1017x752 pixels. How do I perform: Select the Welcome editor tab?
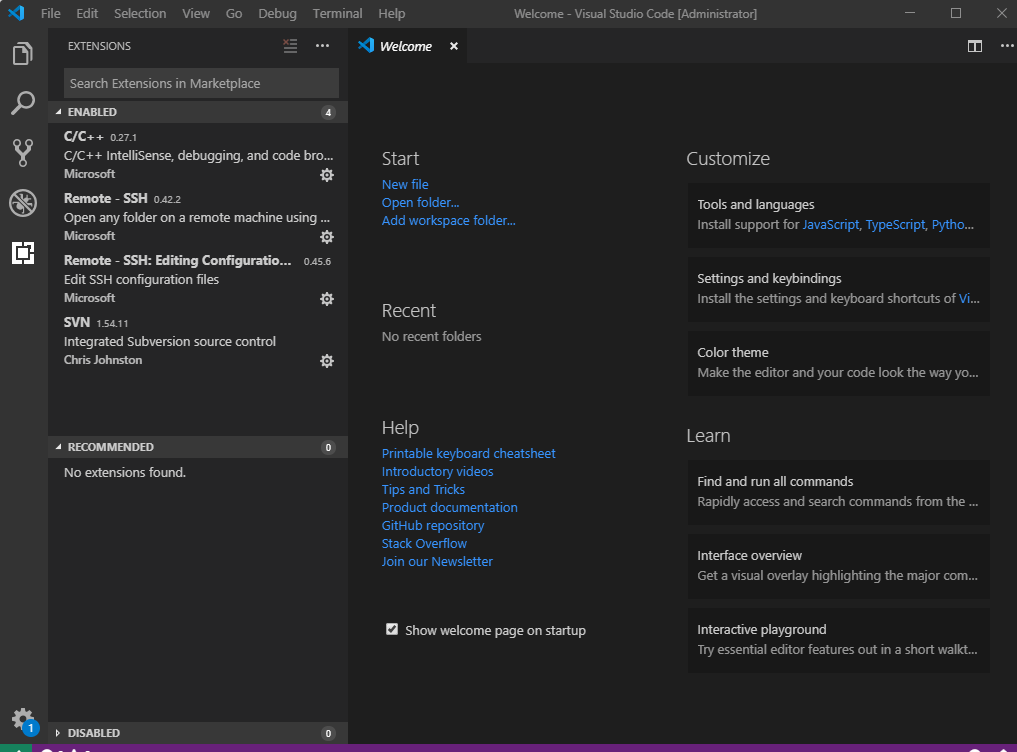pos(407,46)
